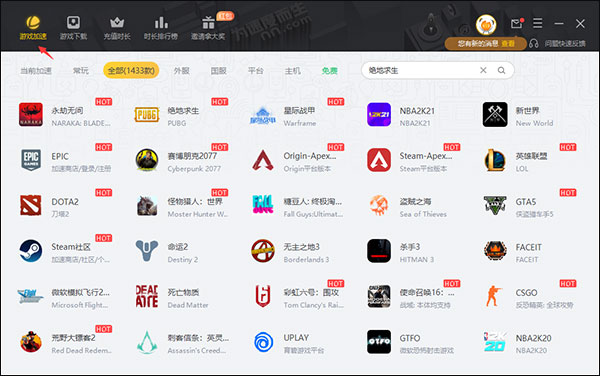The image size is (600, 376).
Task: Select the HITMAN 3 game icon
Action: [x=379, y=251]
